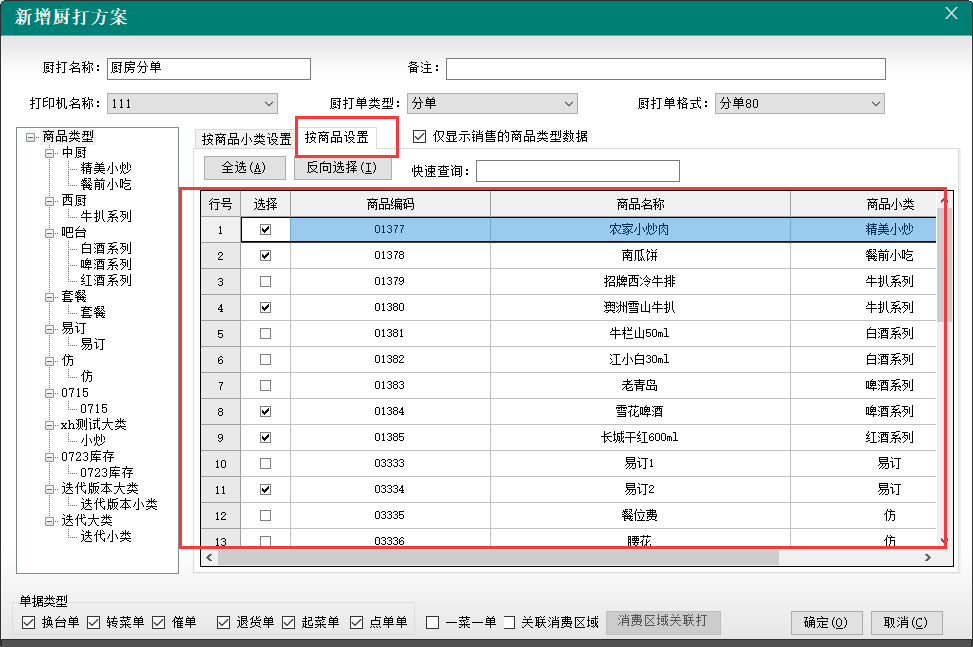Check the selection box for 易订1
Screen dimensions: 973x647
click(x=266, y=463)
